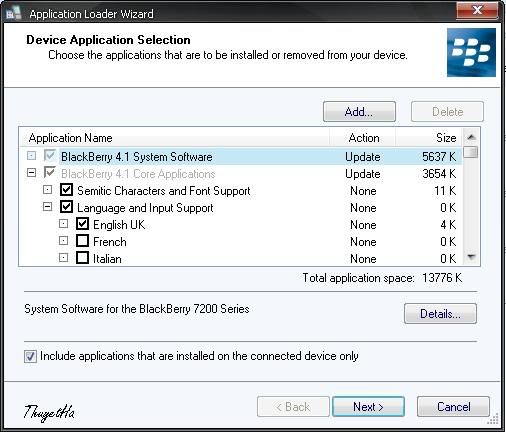Click Update action for Core Applications
This screenshot has height=433, width=506.
pos(363,174)
